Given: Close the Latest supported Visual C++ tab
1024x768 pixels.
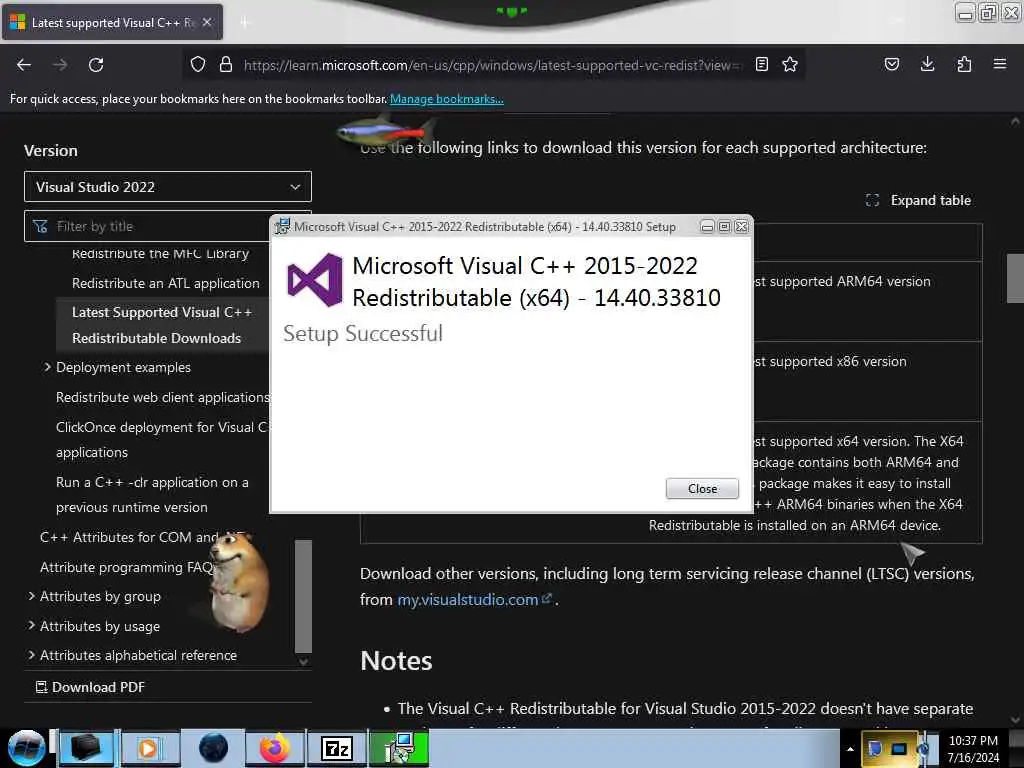Looking at the screenshot, I should 206,22.
